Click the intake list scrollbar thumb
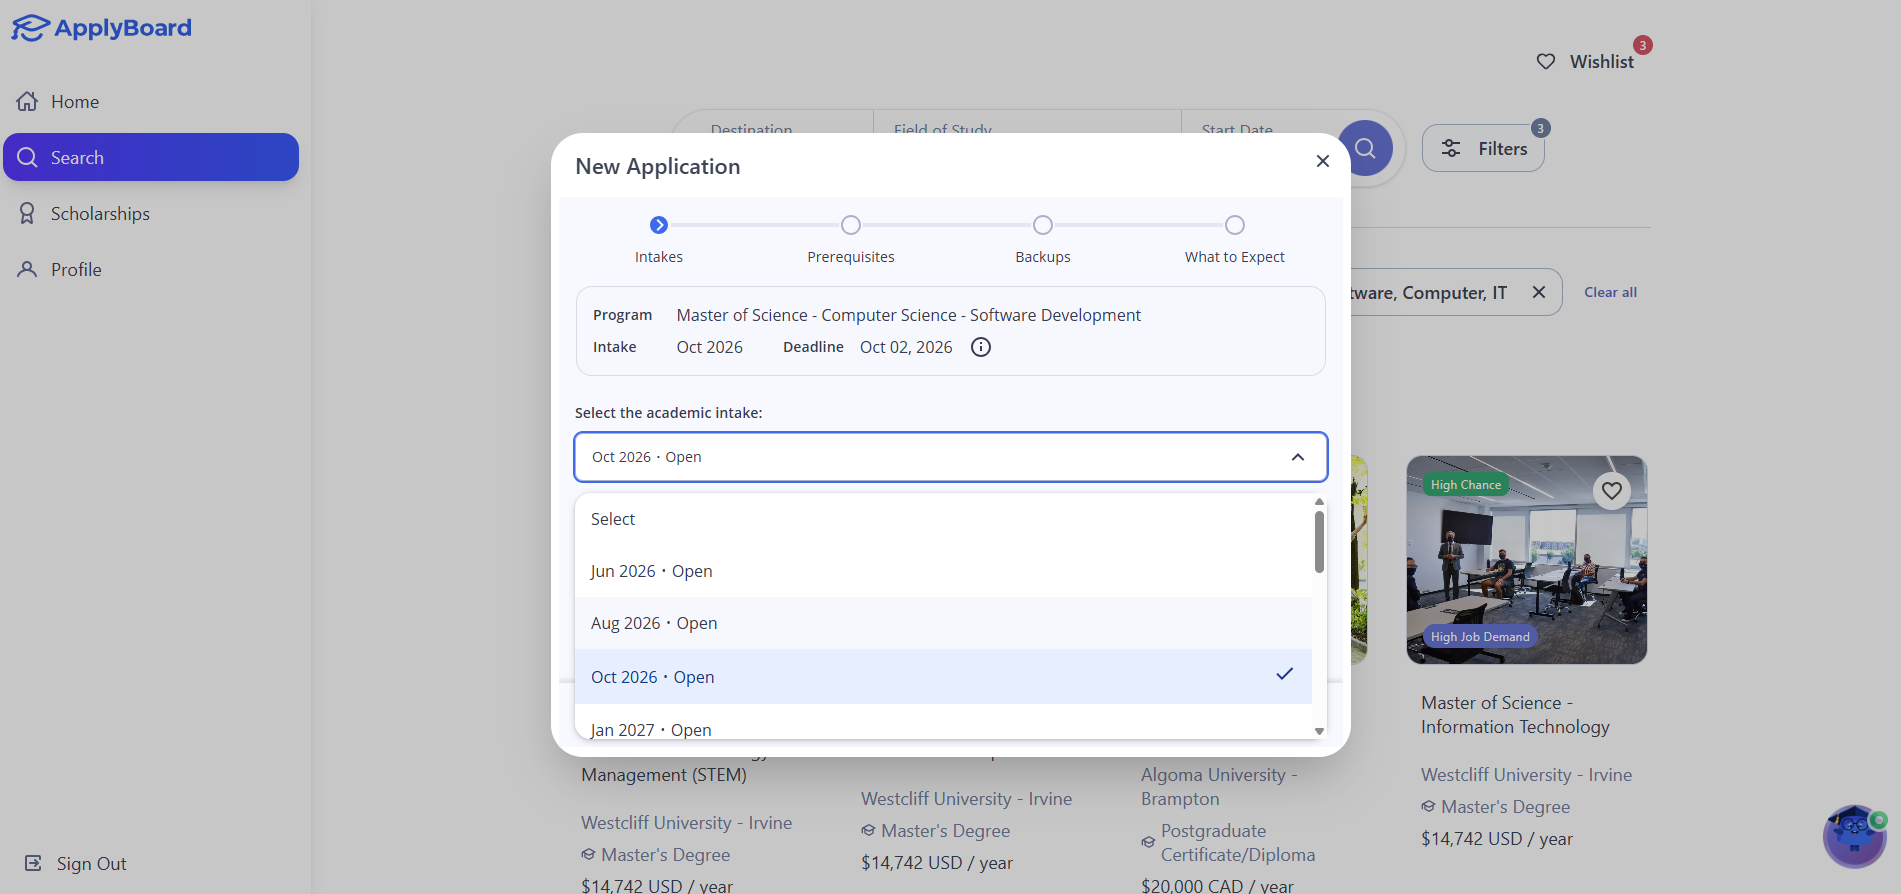1901x894 pixels. click(x=1319, y=542)
